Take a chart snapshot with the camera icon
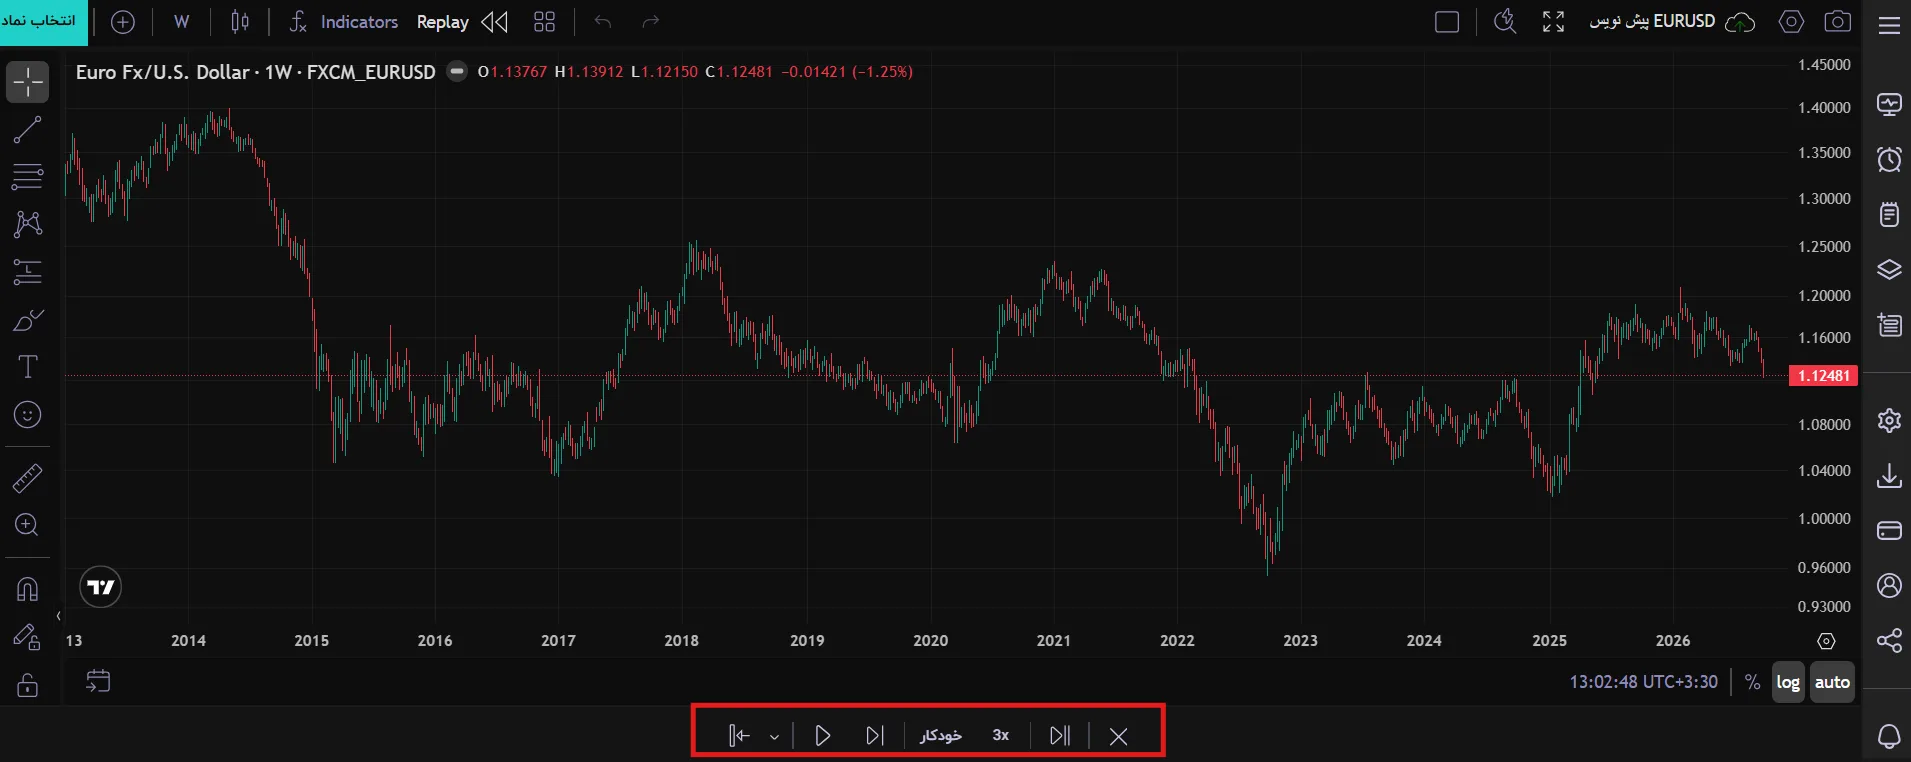 [x=1838, y=22]
